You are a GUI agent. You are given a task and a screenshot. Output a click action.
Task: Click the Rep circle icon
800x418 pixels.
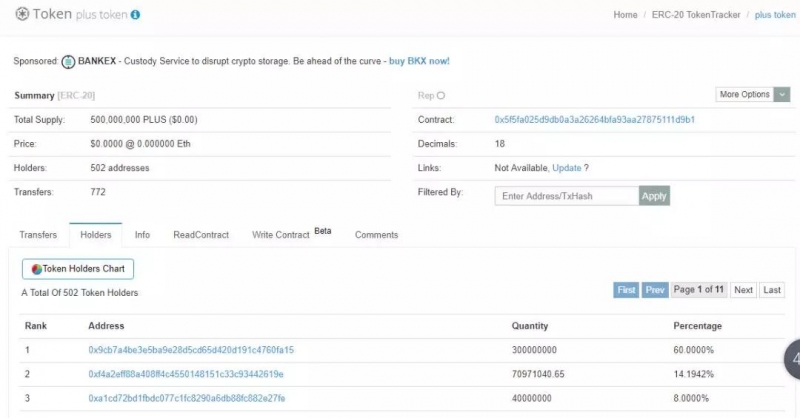(x=441, y=96)
